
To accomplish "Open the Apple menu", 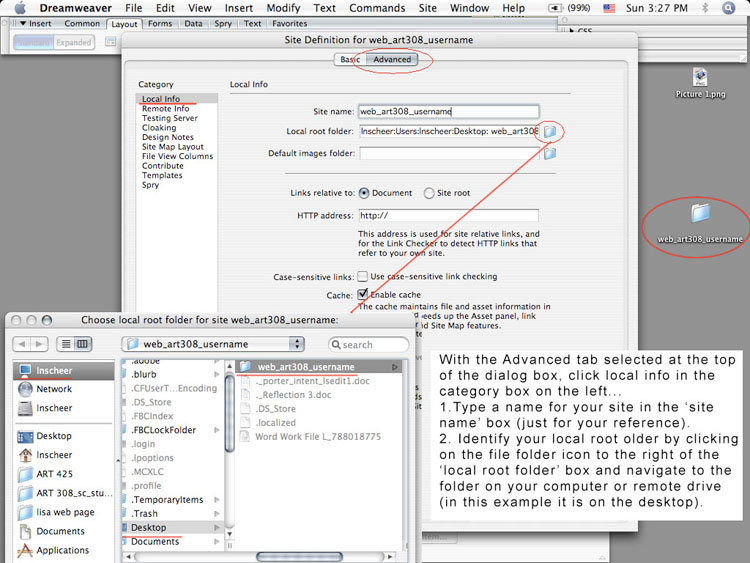I will click(20, 8).
